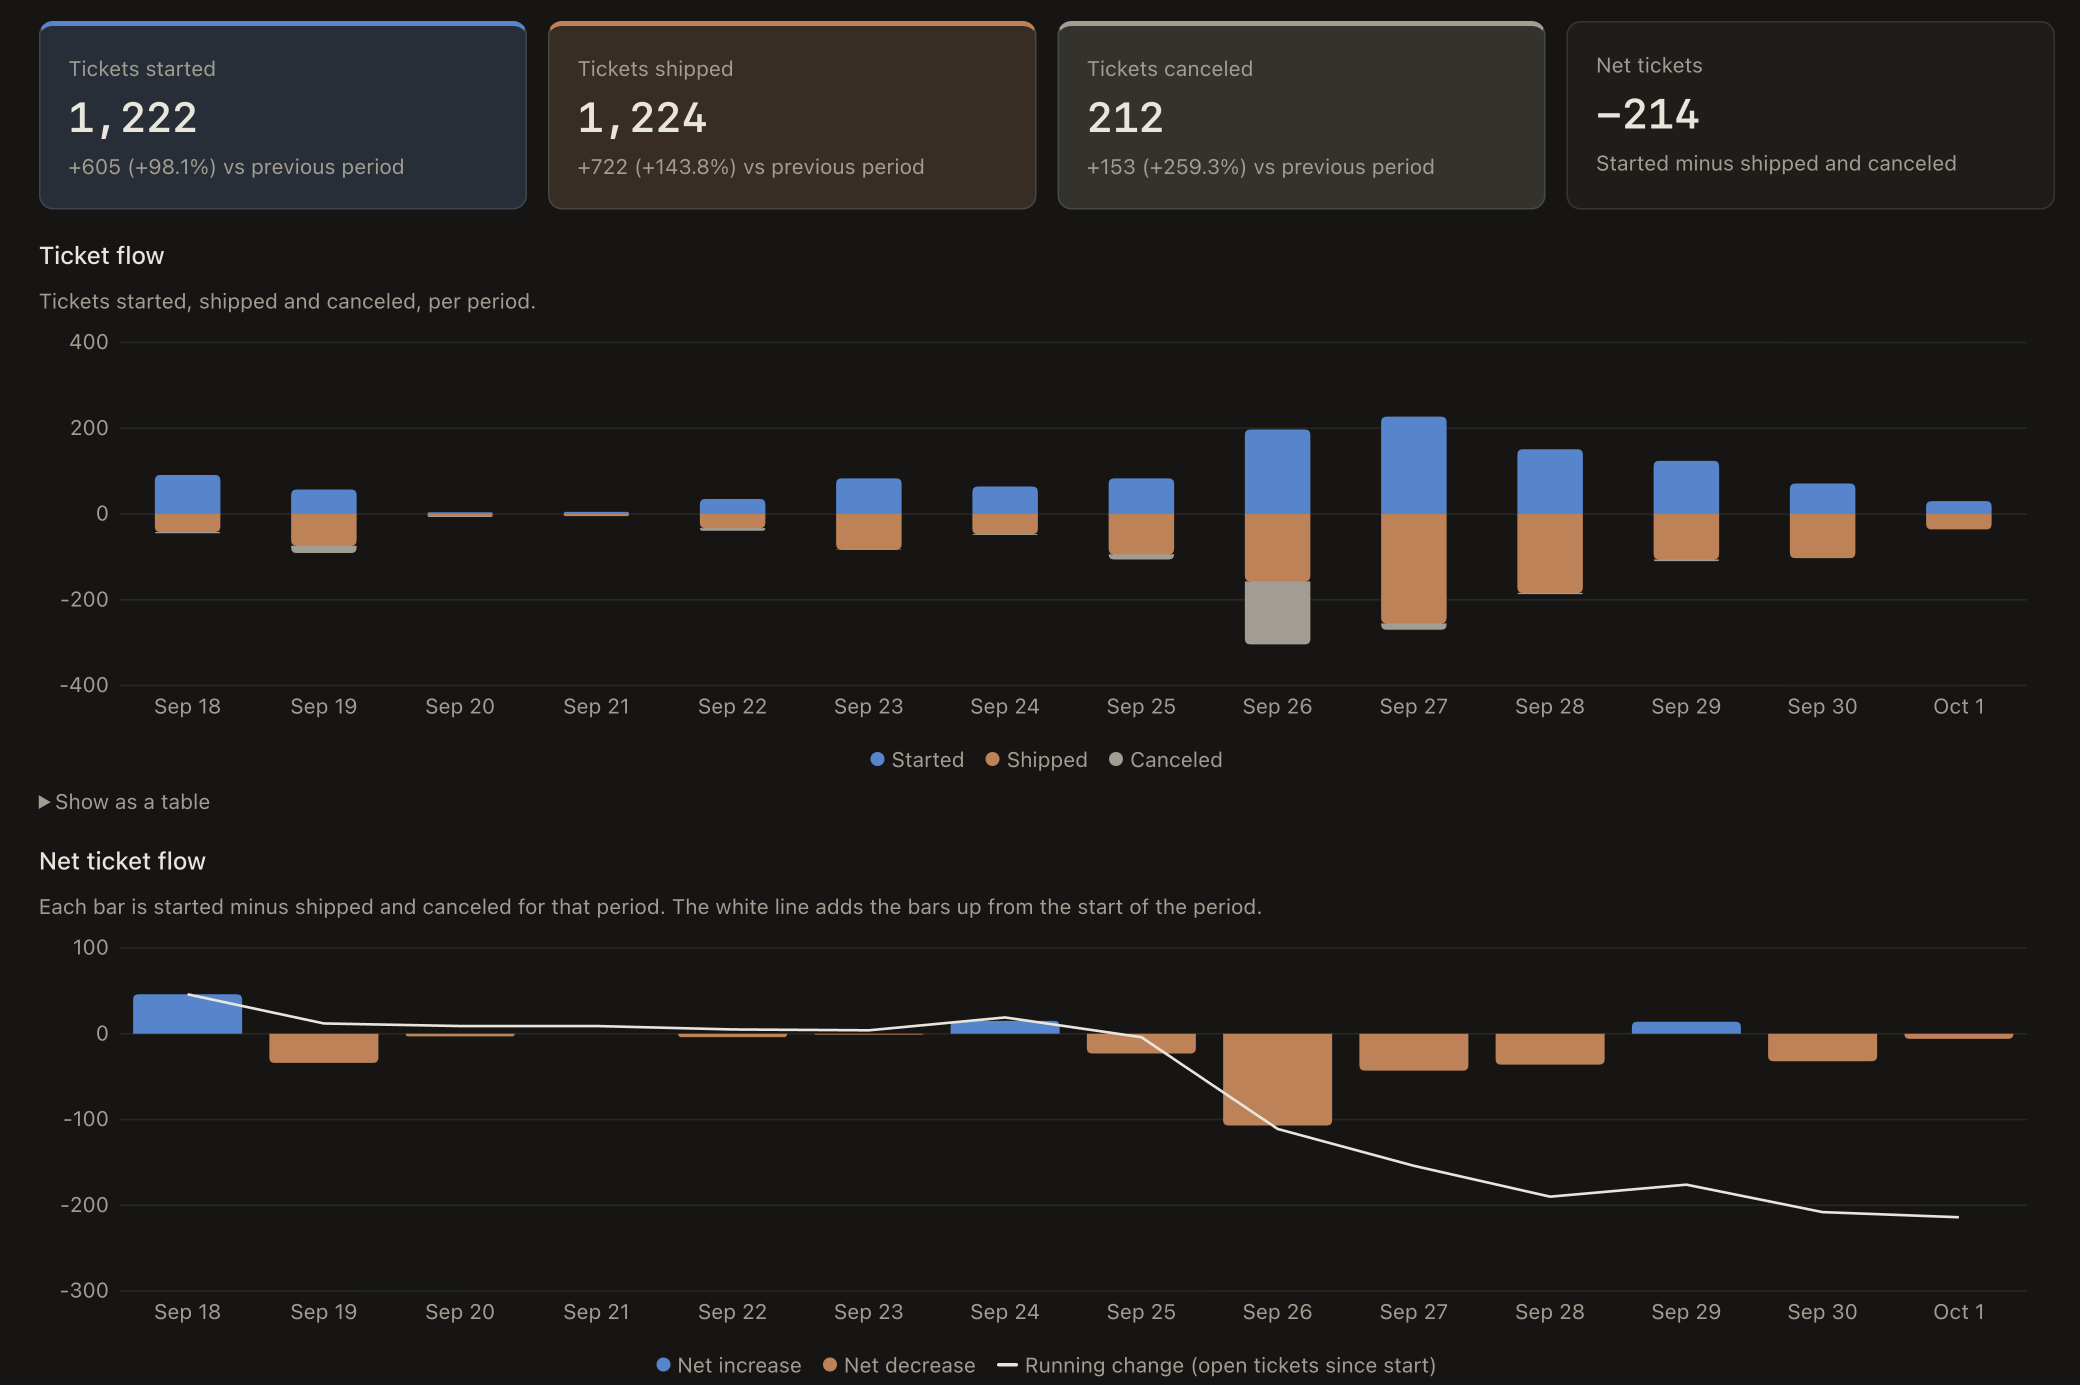Toggle Started series in Ticket flow legend
The height and width of the screenshot is (1385, 2080).
(x=917, y=760)
